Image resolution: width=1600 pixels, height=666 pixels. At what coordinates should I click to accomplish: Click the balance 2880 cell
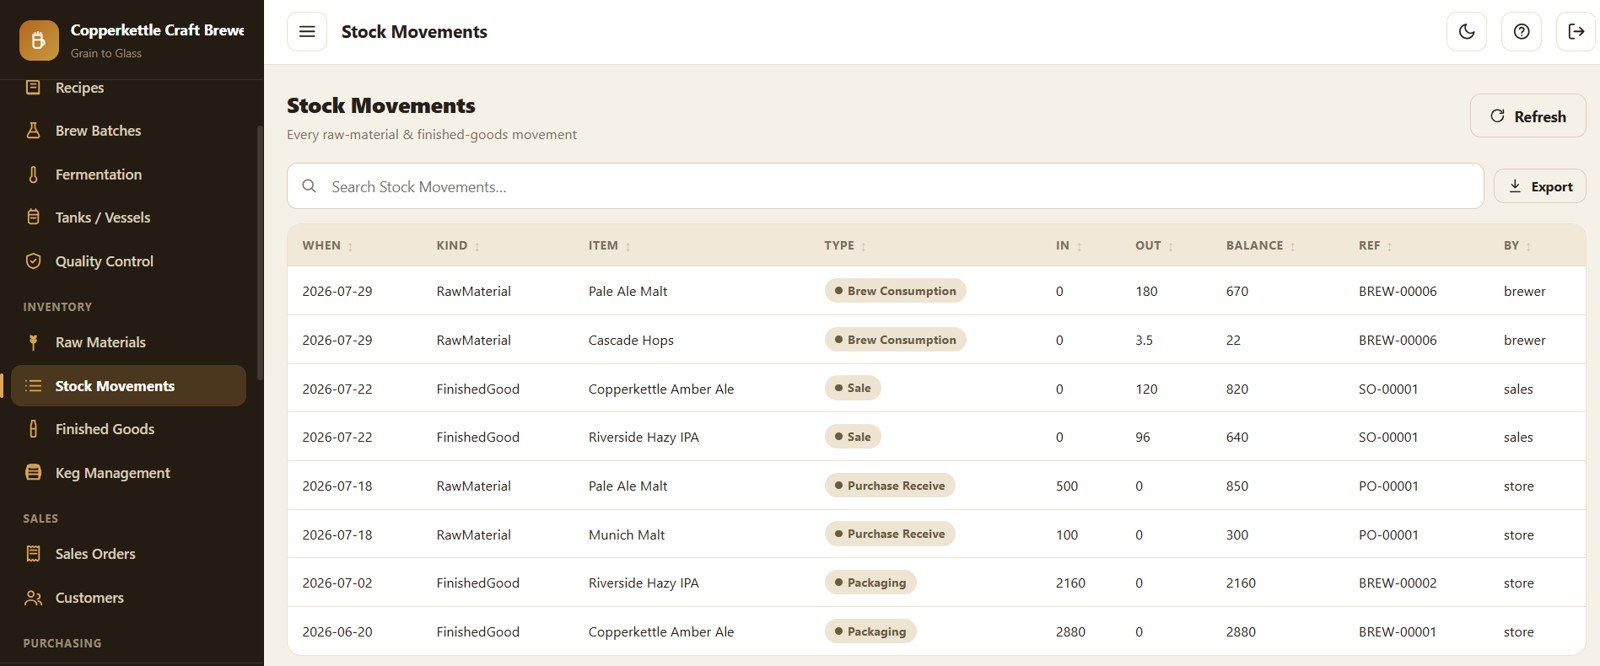coord(1241,632)
